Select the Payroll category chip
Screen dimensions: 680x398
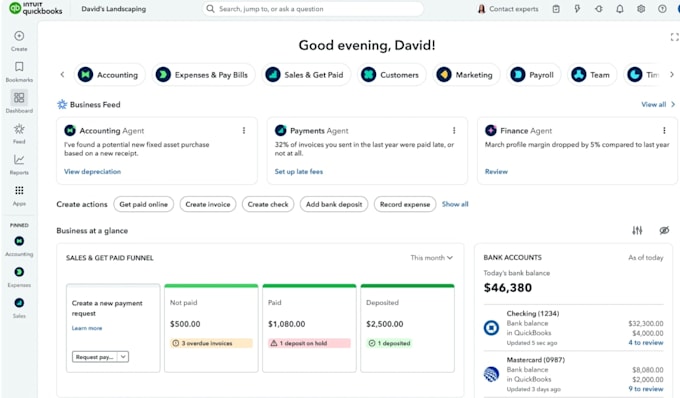pos(533,75)
